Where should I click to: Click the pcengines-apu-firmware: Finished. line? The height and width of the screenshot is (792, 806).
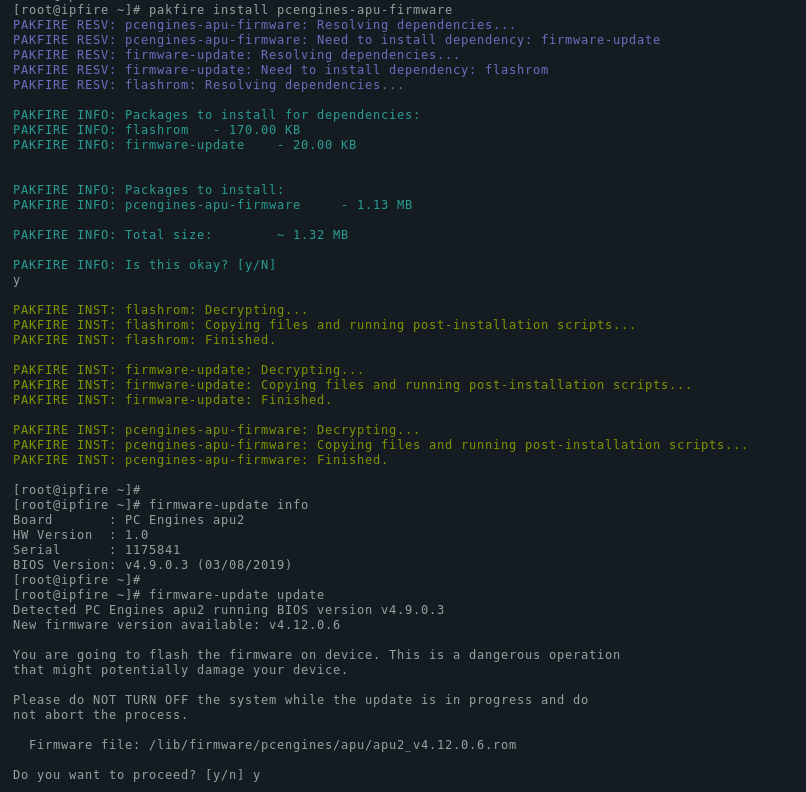coord(200,460)
